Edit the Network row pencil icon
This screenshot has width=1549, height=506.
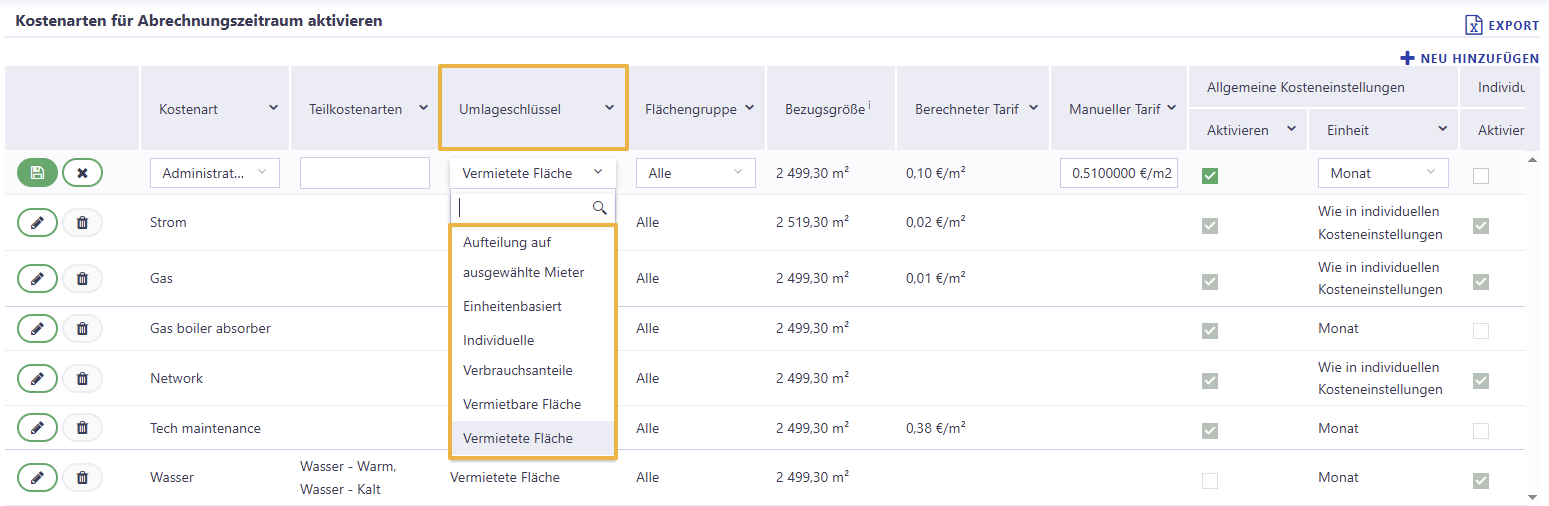click(37, 378)
